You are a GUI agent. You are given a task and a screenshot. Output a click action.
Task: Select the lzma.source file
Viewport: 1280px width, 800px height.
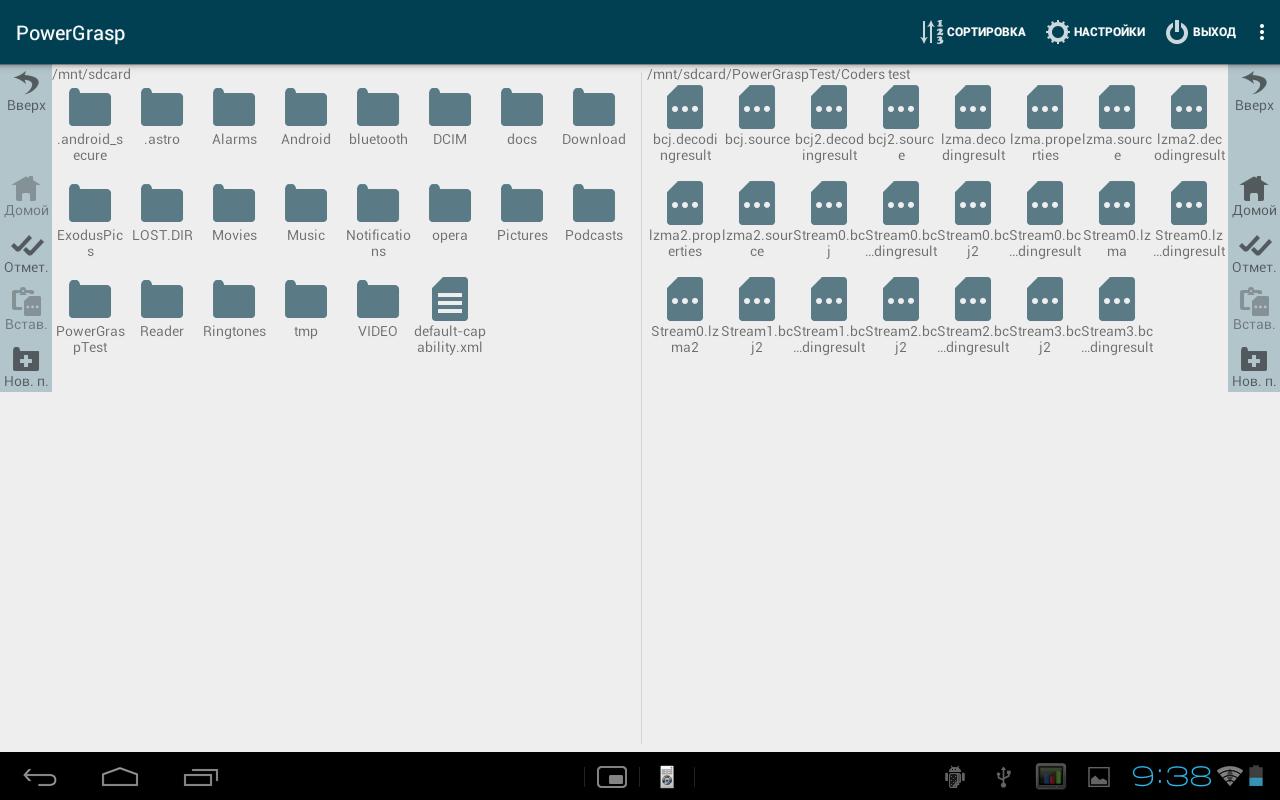(x=1117, y=124)
